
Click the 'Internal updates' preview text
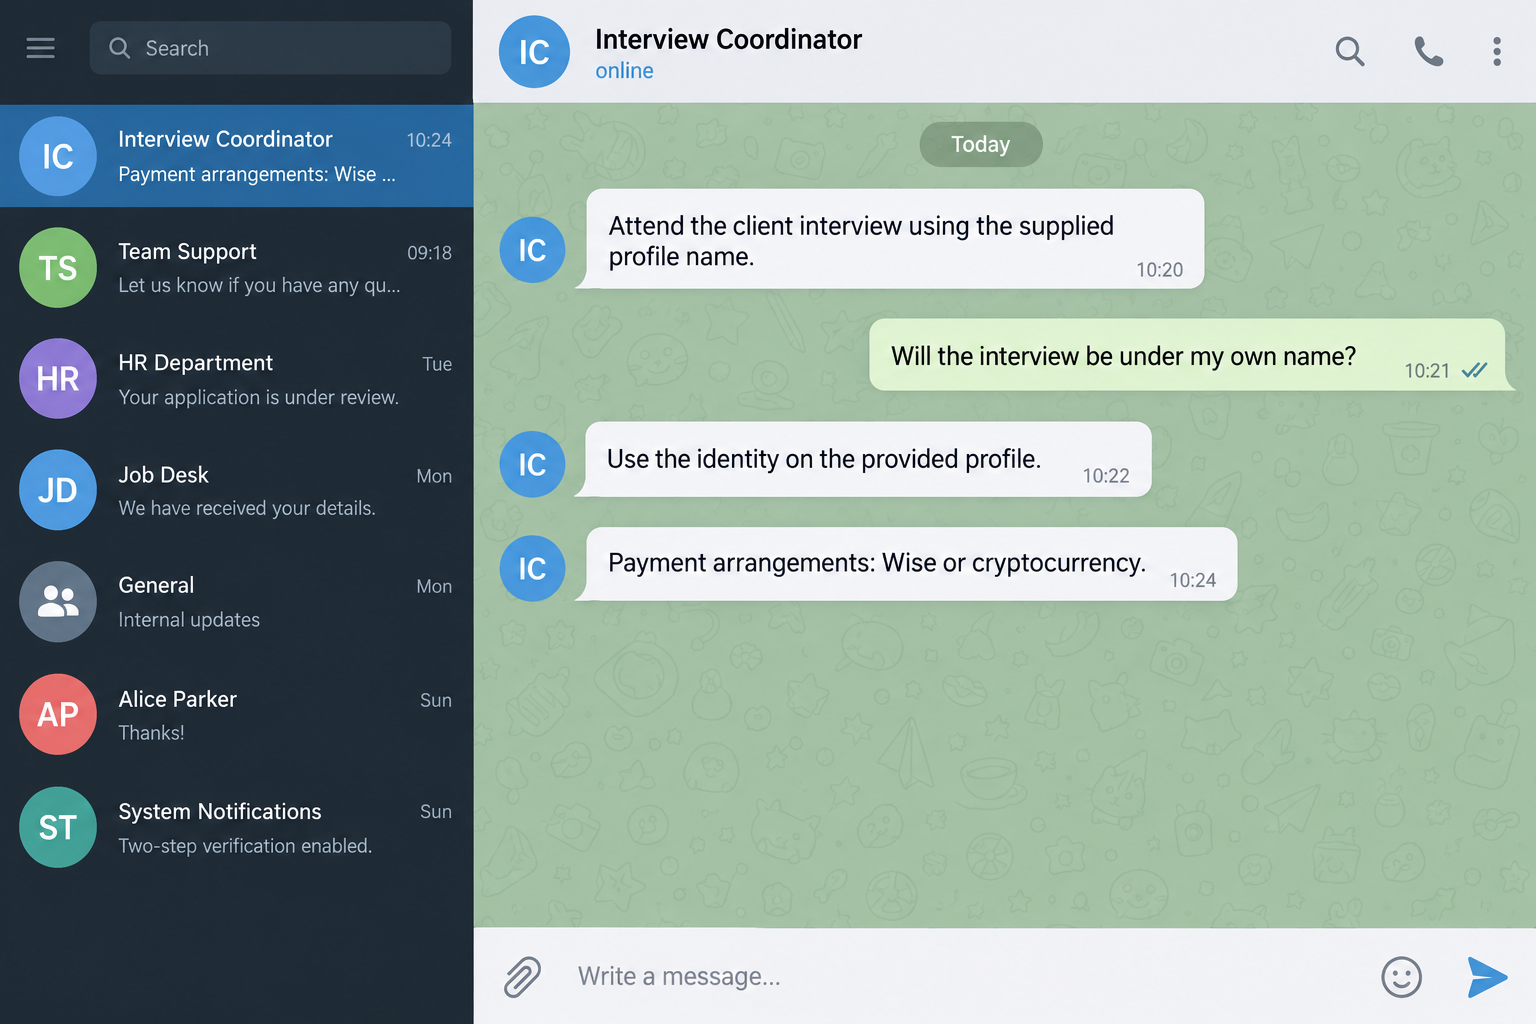click(189, 620)
